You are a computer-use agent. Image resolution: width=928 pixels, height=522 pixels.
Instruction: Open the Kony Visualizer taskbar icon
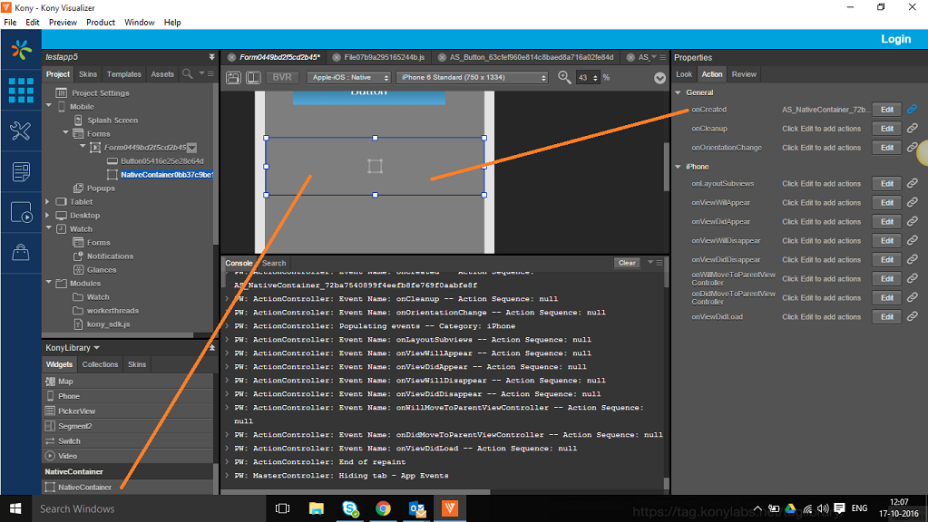[x=450, y=508]
